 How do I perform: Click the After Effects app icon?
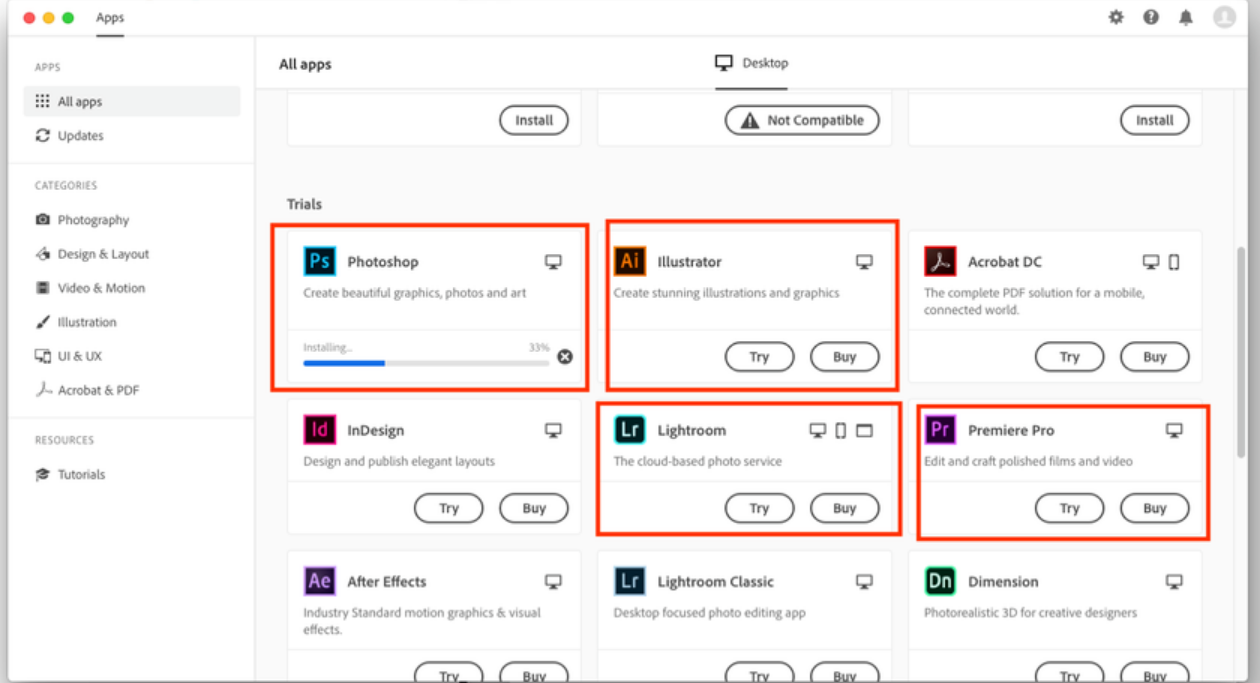[x=320, y=581]
